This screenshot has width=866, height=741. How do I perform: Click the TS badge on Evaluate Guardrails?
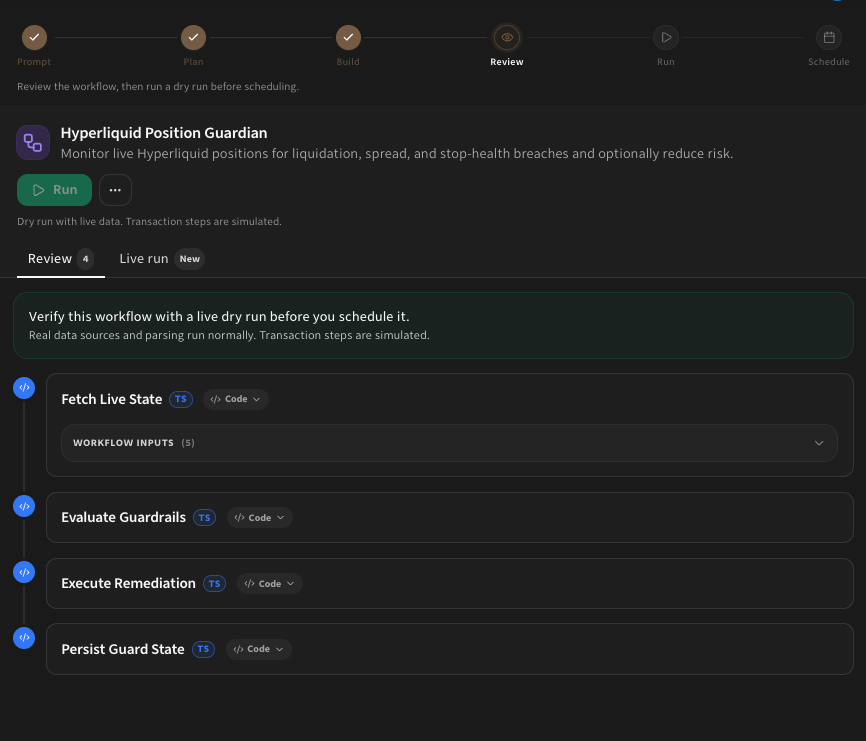tap(204, 517)
